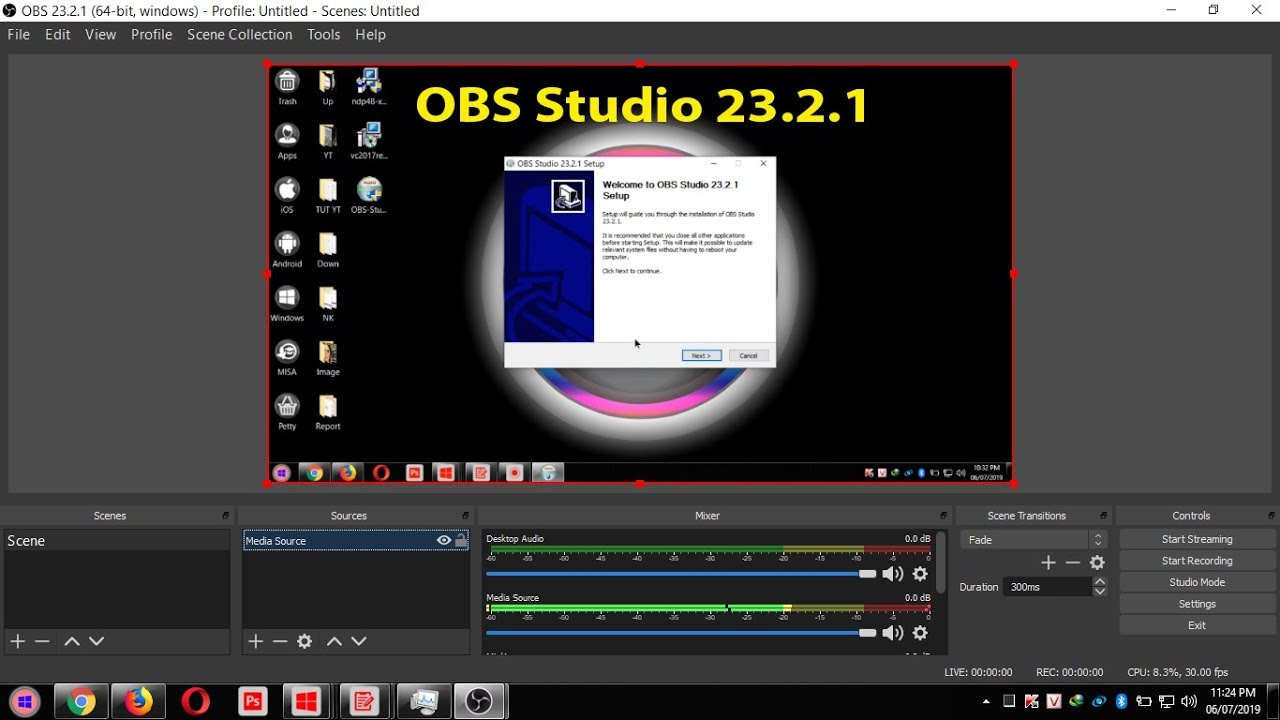Viewport: 1280px width, 720px height.
Task: Undock the Controls panel
Action: [1271, 516]
